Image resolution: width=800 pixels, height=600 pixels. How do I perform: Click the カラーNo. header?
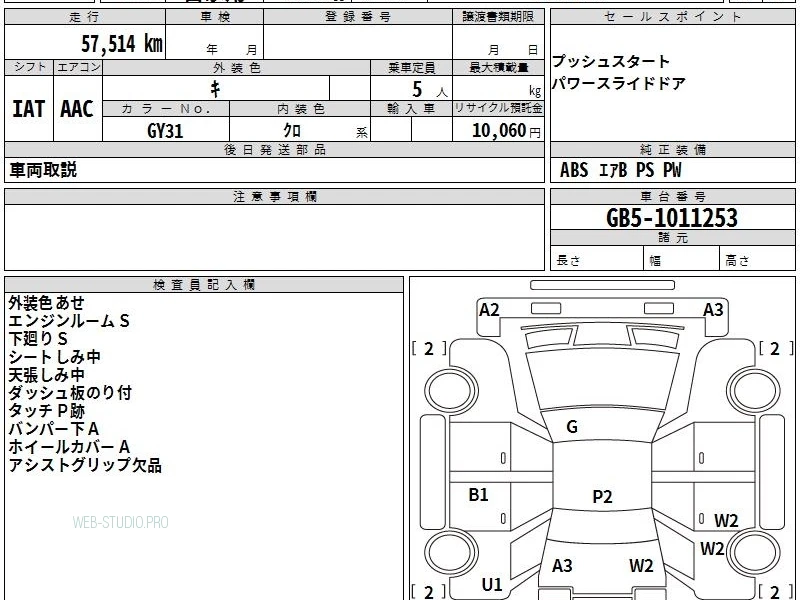166,109
